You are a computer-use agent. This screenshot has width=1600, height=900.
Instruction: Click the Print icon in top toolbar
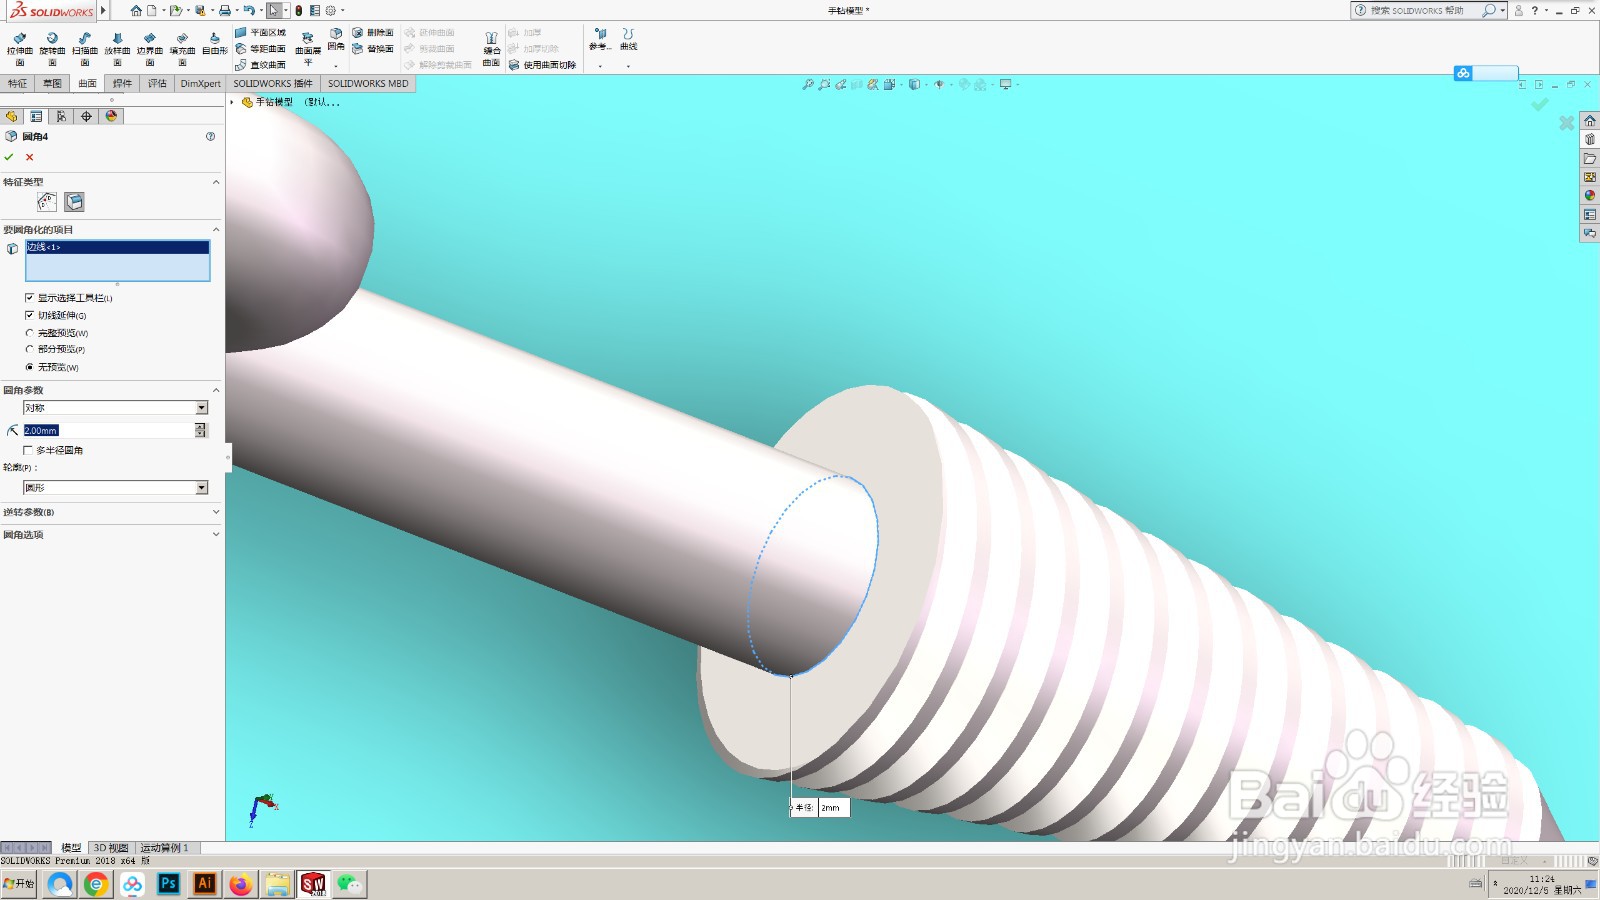[x=225, y=11]
